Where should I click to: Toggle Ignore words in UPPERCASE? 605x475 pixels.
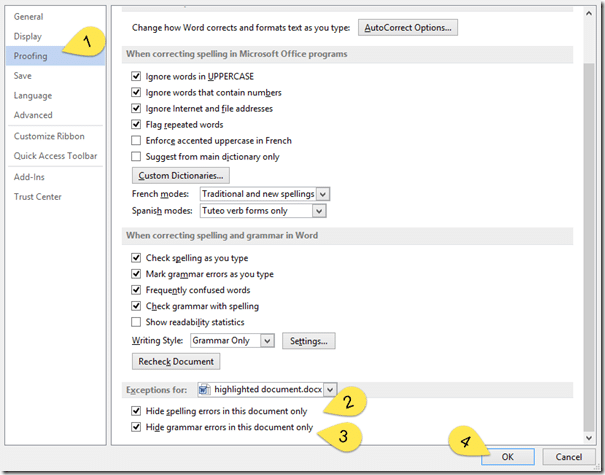[136, 76]
